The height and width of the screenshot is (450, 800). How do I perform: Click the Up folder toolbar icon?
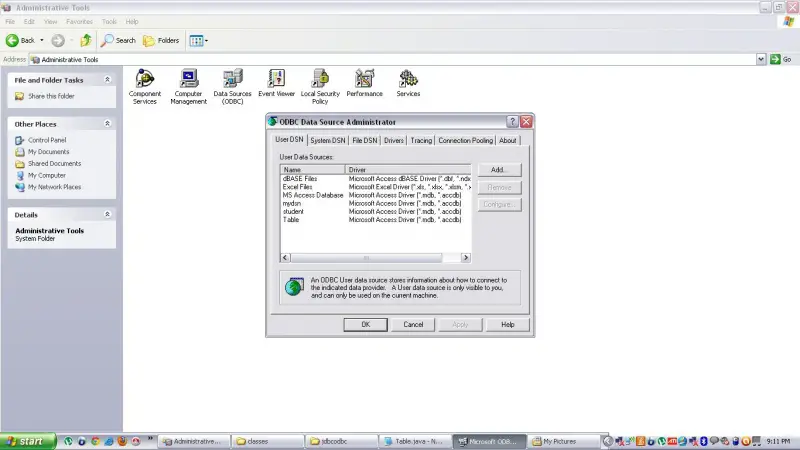86,40
